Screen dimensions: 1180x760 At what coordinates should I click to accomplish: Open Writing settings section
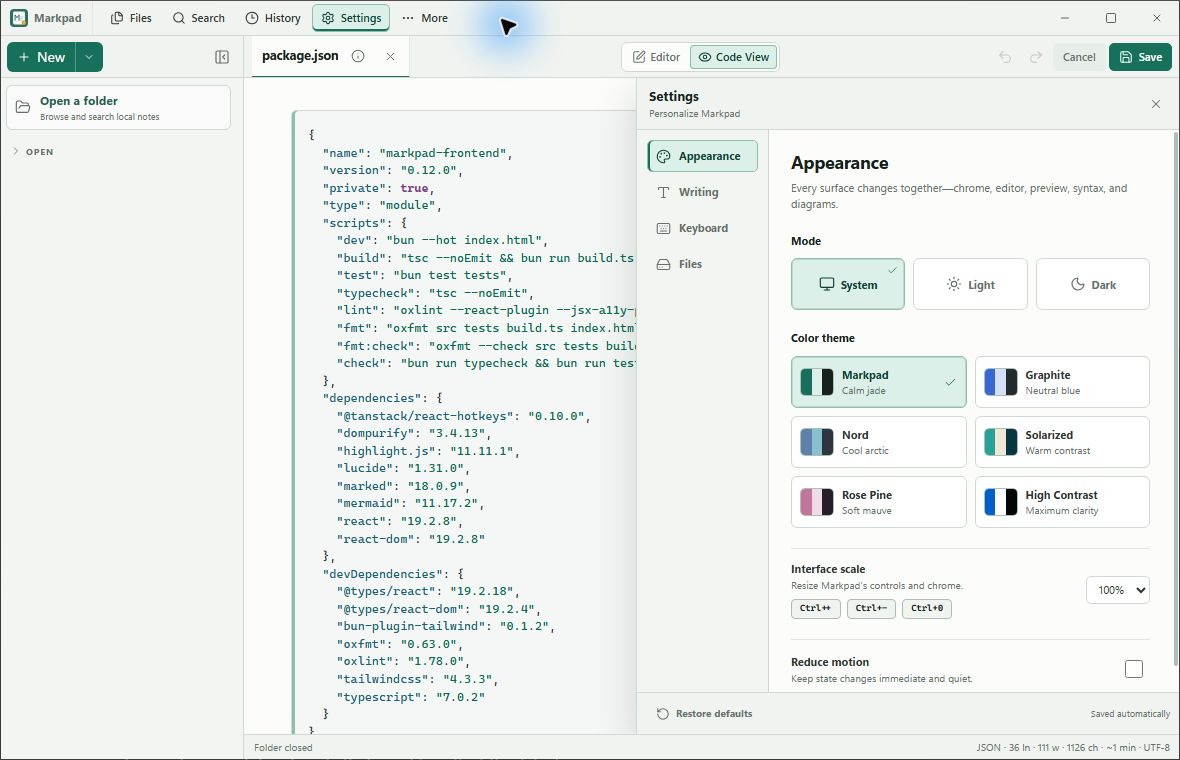(x=703, y=192)
